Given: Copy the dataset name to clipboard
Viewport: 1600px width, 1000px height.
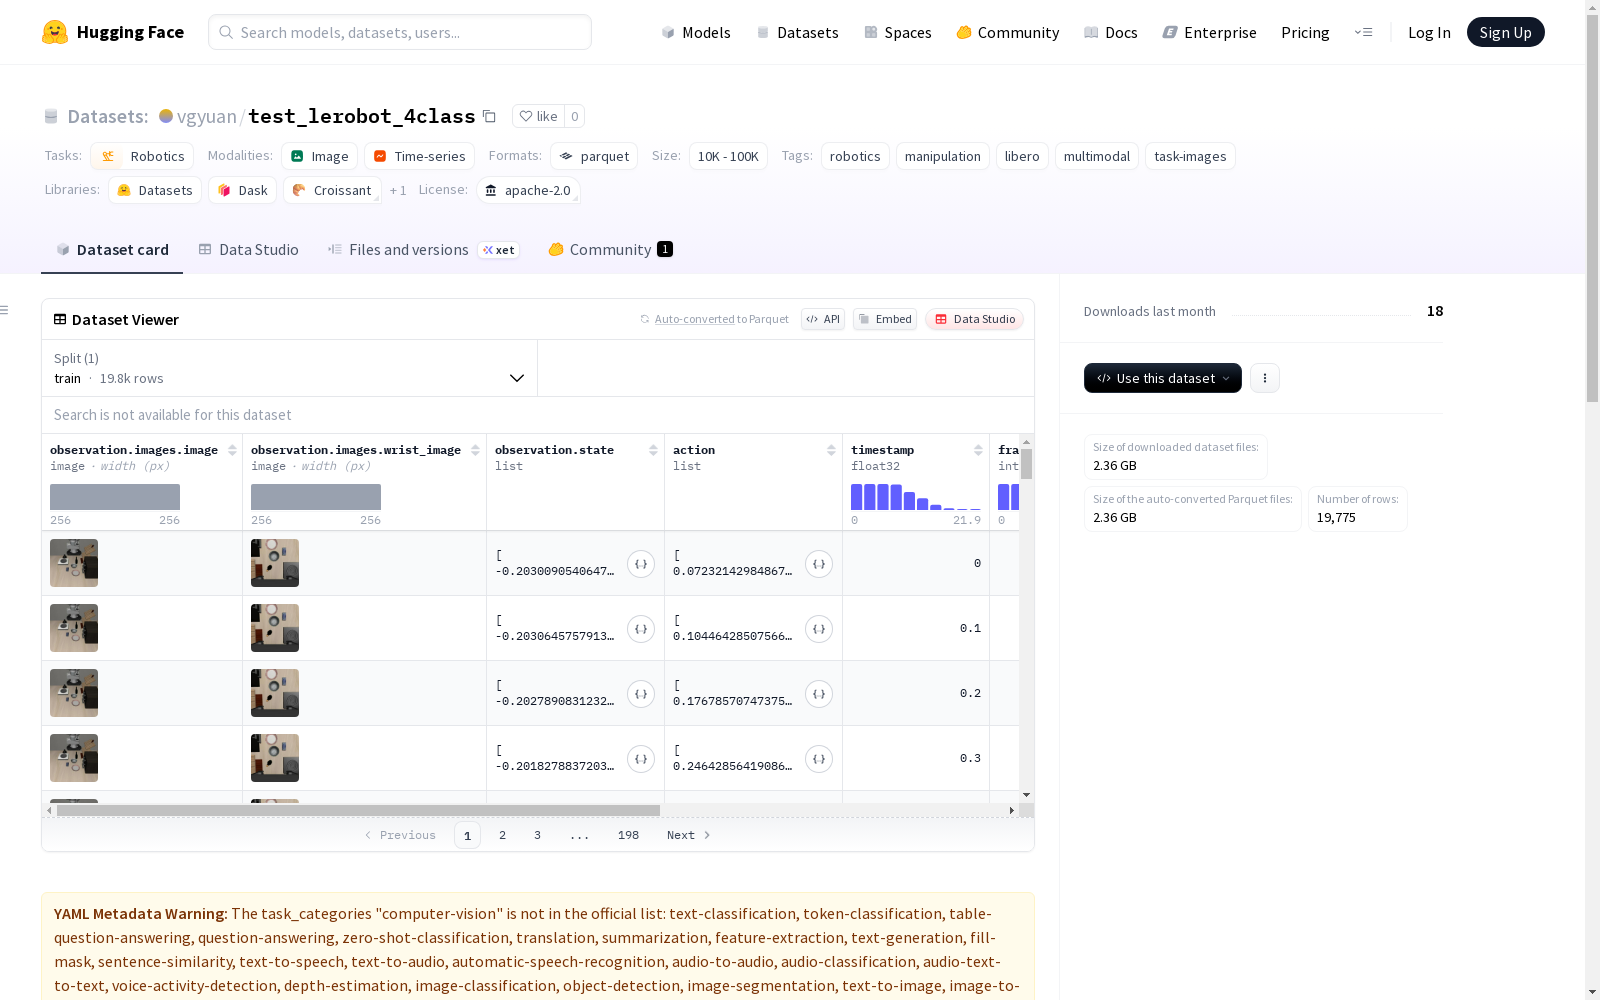Looking at the screenshot, I should click(489, 116).
